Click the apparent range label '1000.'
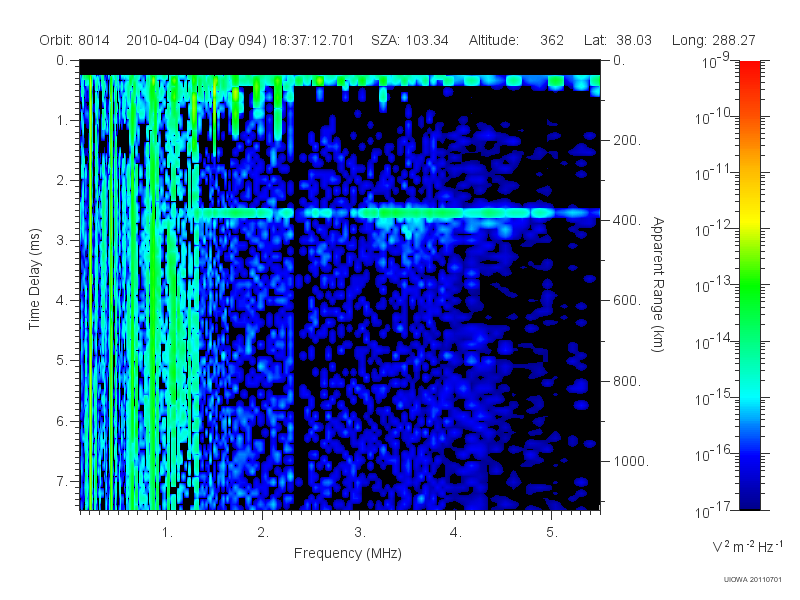The width and height of the screenshot is (800, 600). (x=631, y=461)
